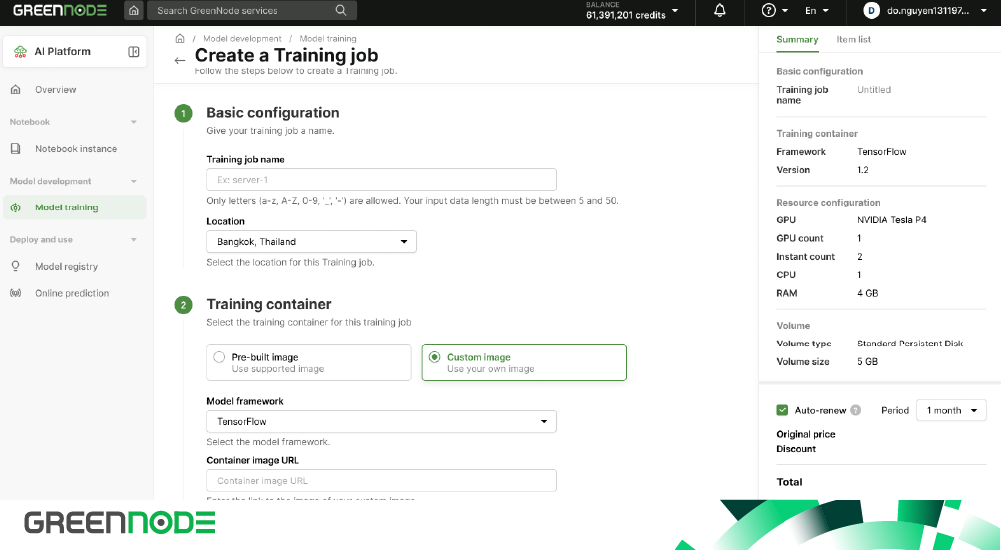Image resolution: width=1001 pixels, height=550 pixels.
Task: Click the breadcrumb home icon
Action: point(180,38)
